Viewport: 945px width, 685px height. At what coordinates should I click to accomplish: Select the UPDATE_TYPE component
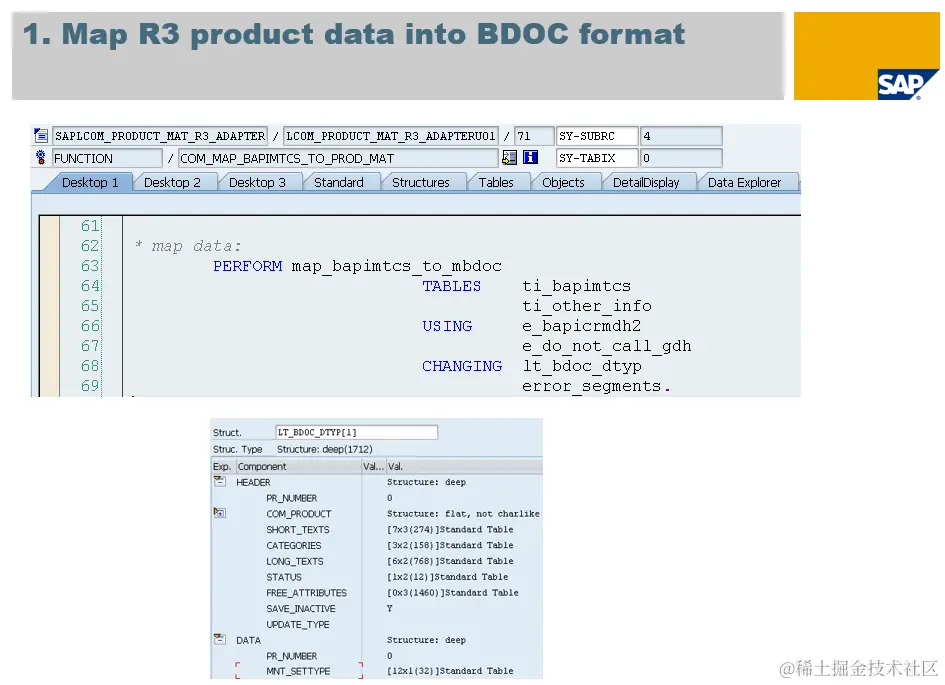(298, 624)
